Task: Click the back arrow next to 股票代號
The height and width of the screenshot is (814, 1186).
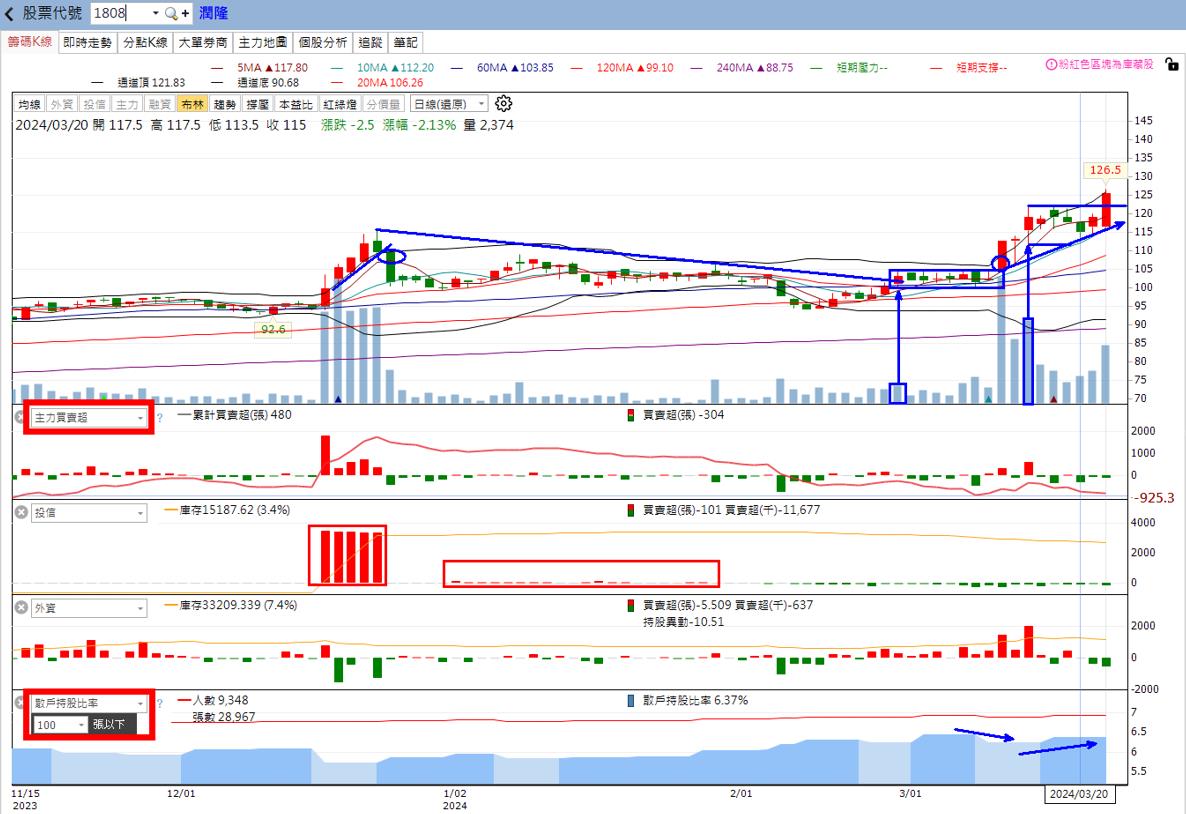Action: pos(10,14)
